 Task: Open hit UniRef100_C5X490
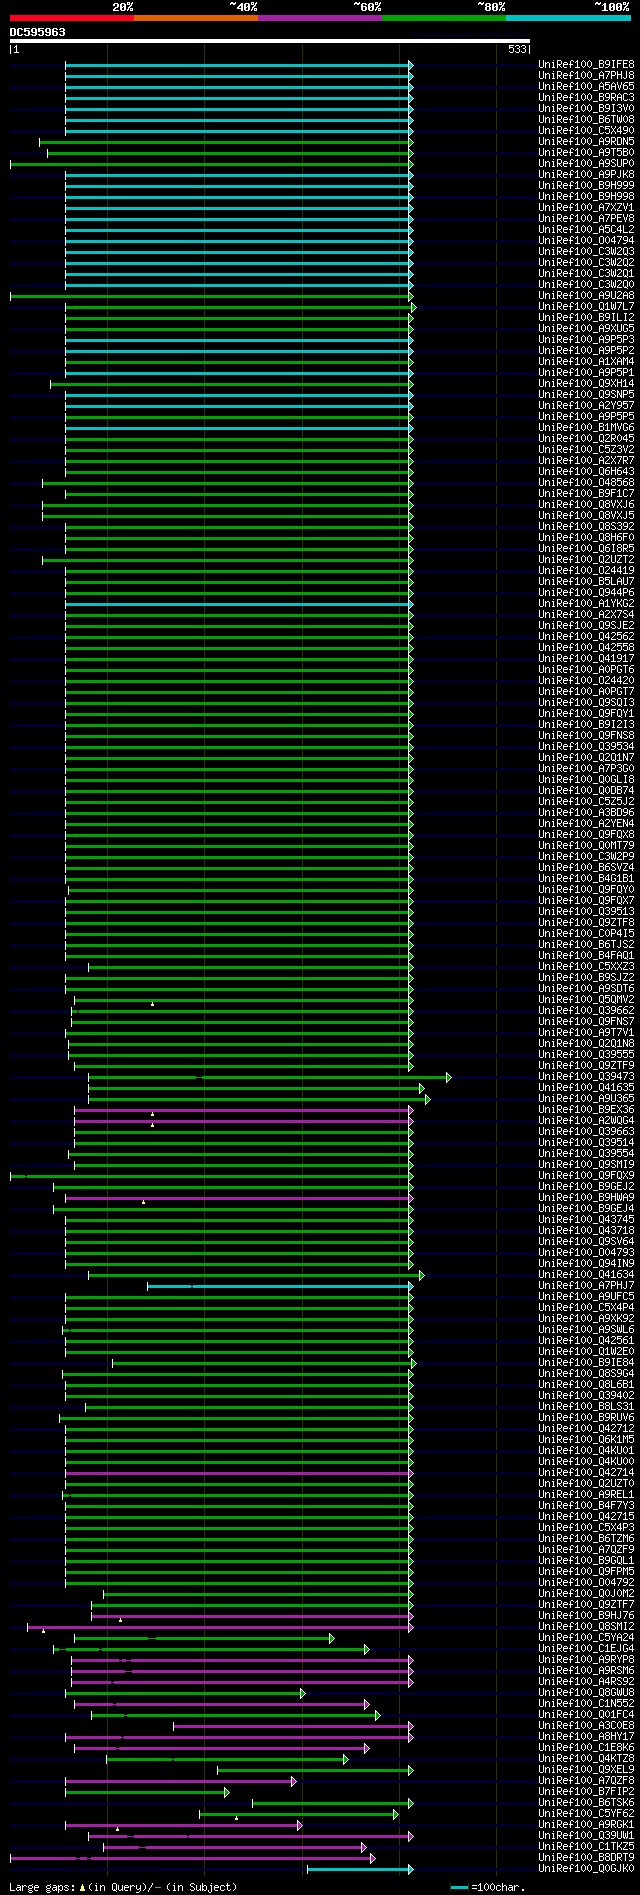pos(586,130)
